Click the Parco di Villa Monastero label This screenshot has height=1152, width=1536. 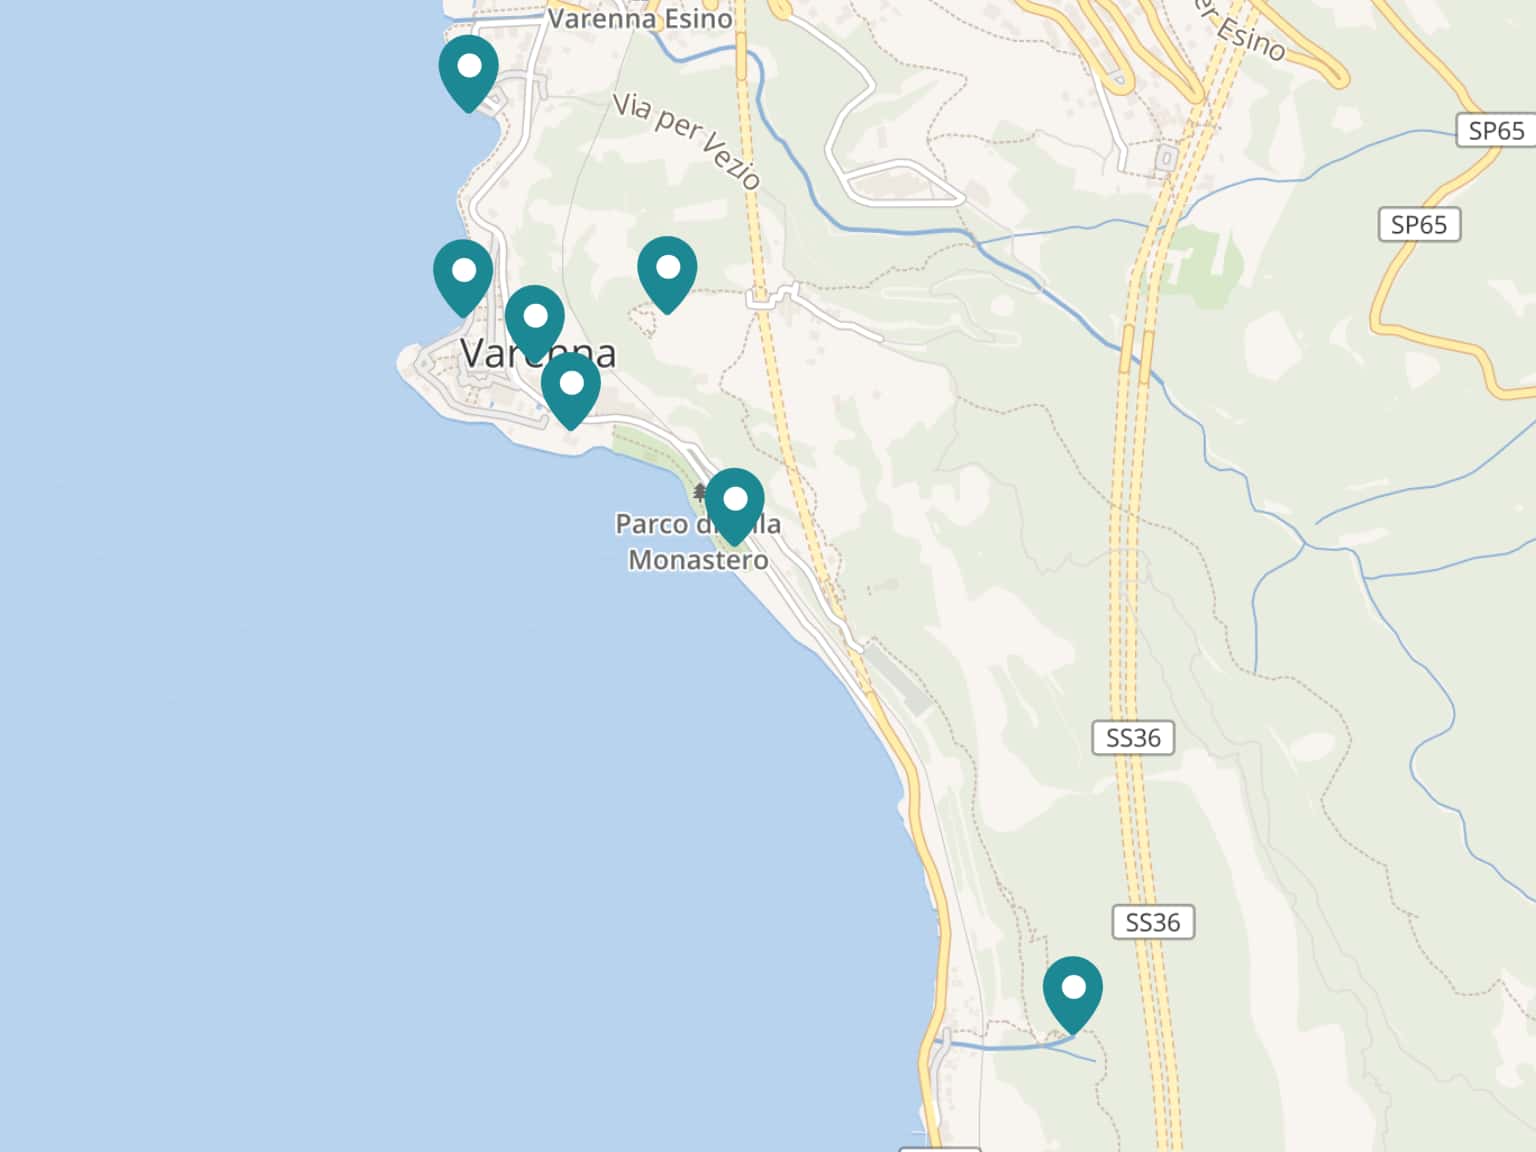click(x=698, y=542)
